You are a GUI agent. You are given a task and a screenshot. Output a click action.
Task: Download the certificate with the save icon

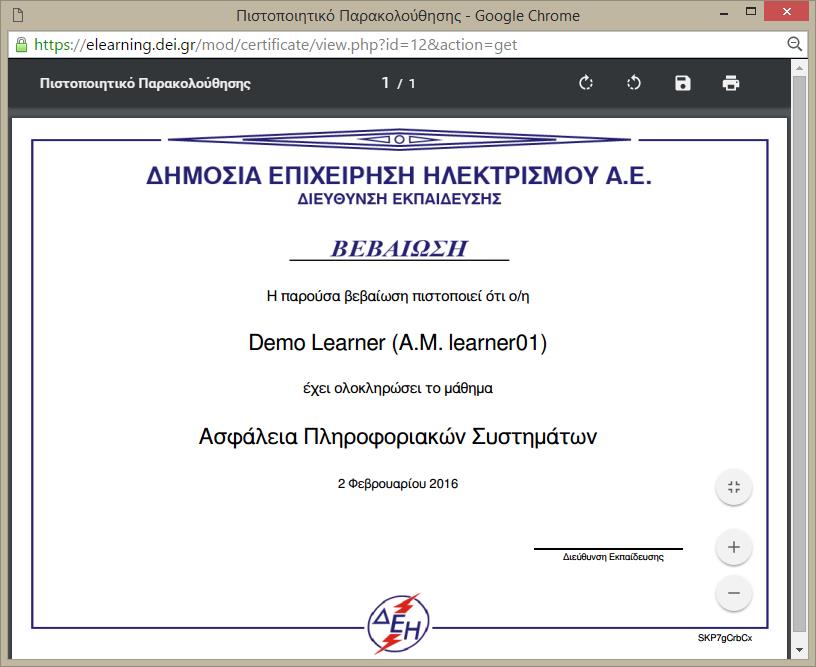coord(682,83)
